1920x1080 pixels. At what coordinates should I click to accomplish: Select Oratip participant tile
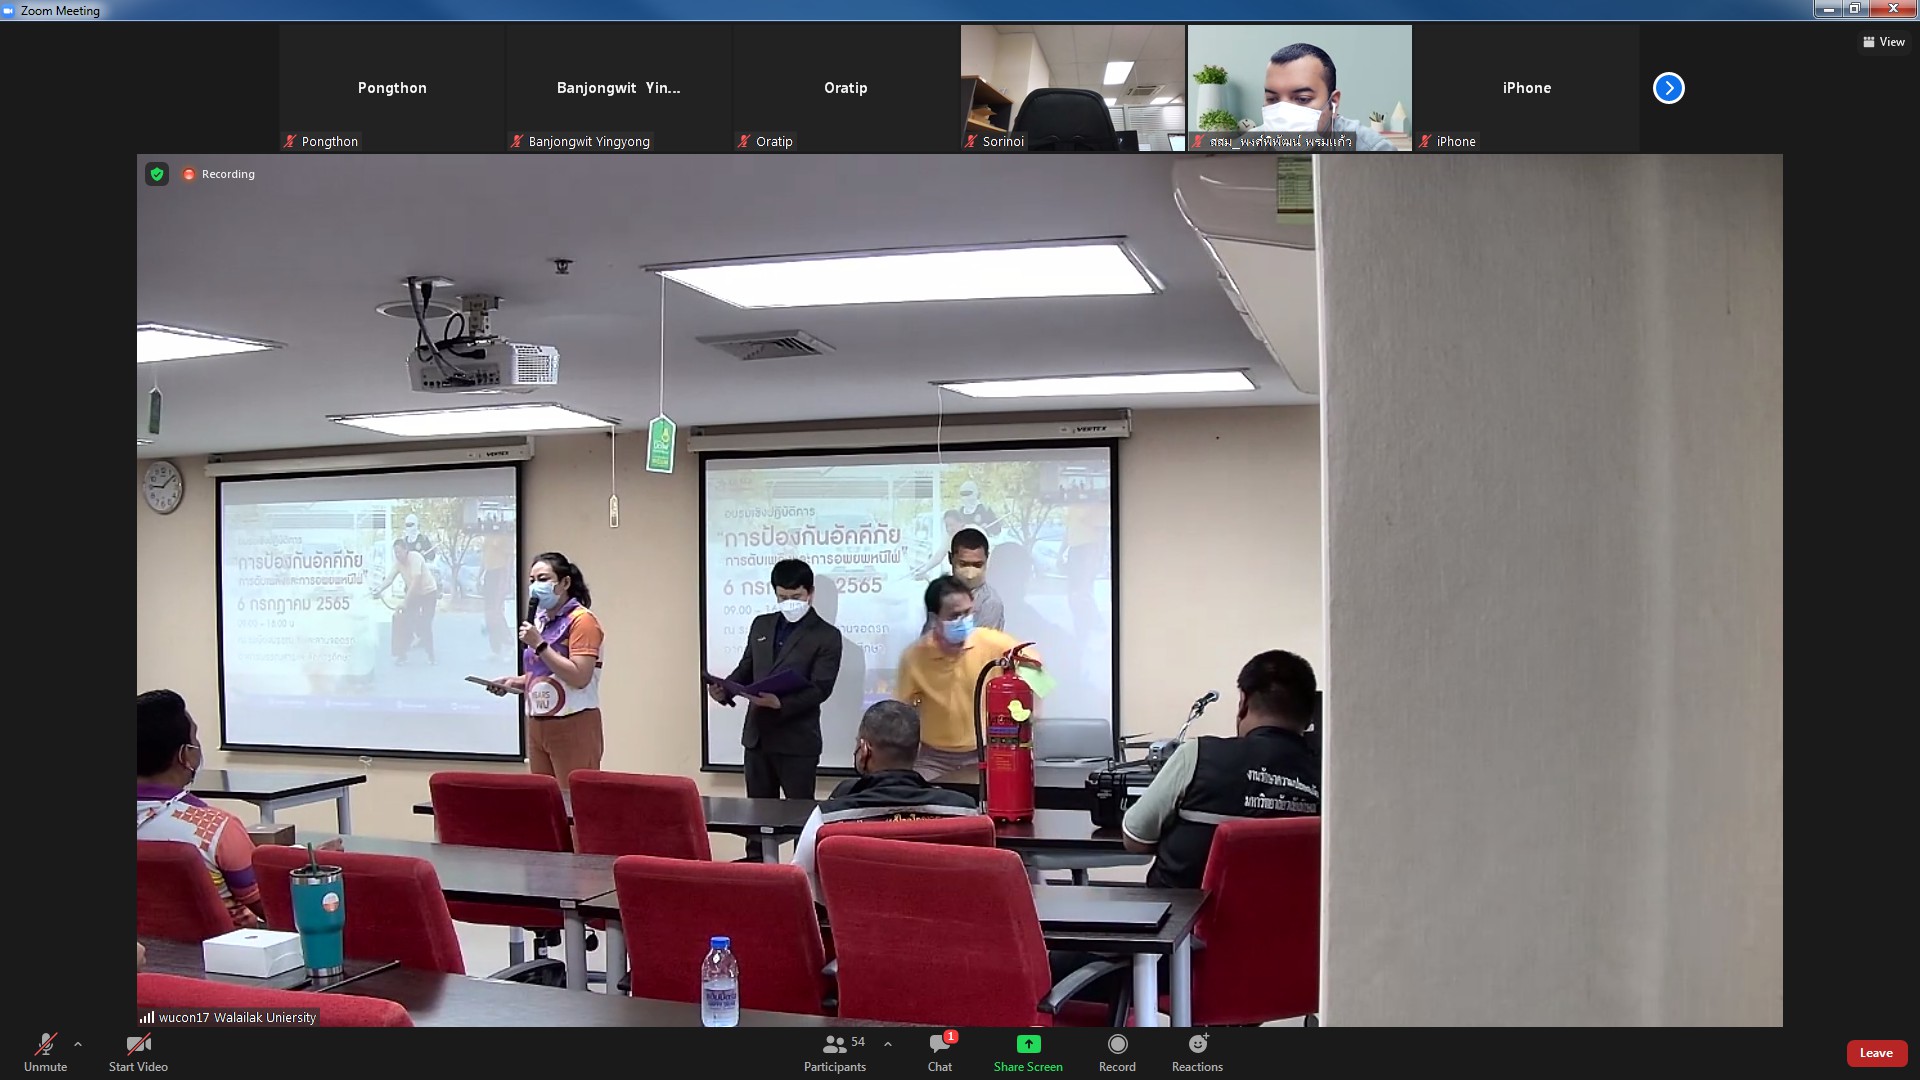[x=845, y=88]
